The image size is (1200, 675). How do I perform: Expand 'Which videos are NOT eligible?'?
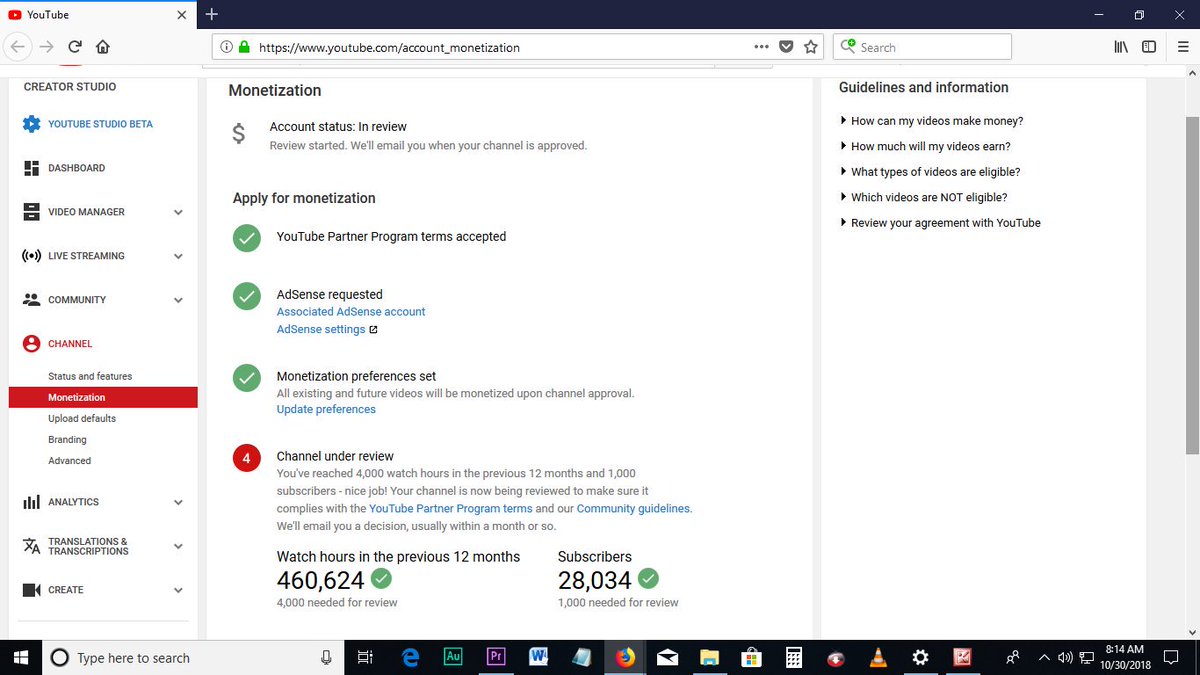pyautogui.click(x=924, y=197)
